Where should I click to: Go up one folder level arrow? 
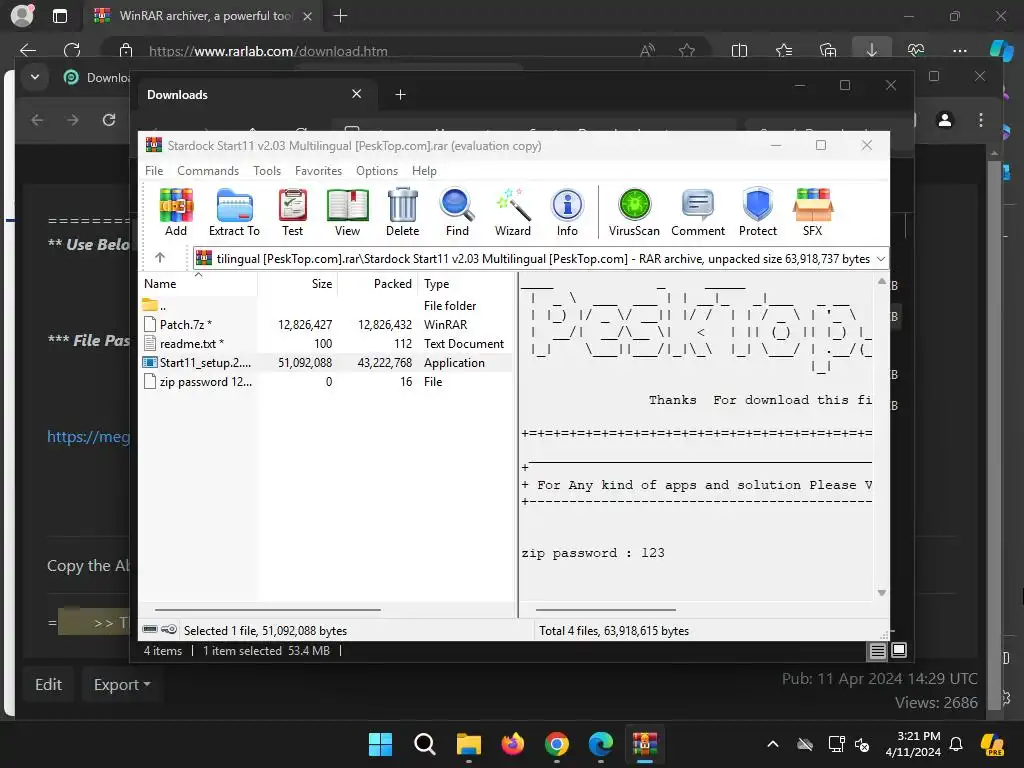click(160, 258)
